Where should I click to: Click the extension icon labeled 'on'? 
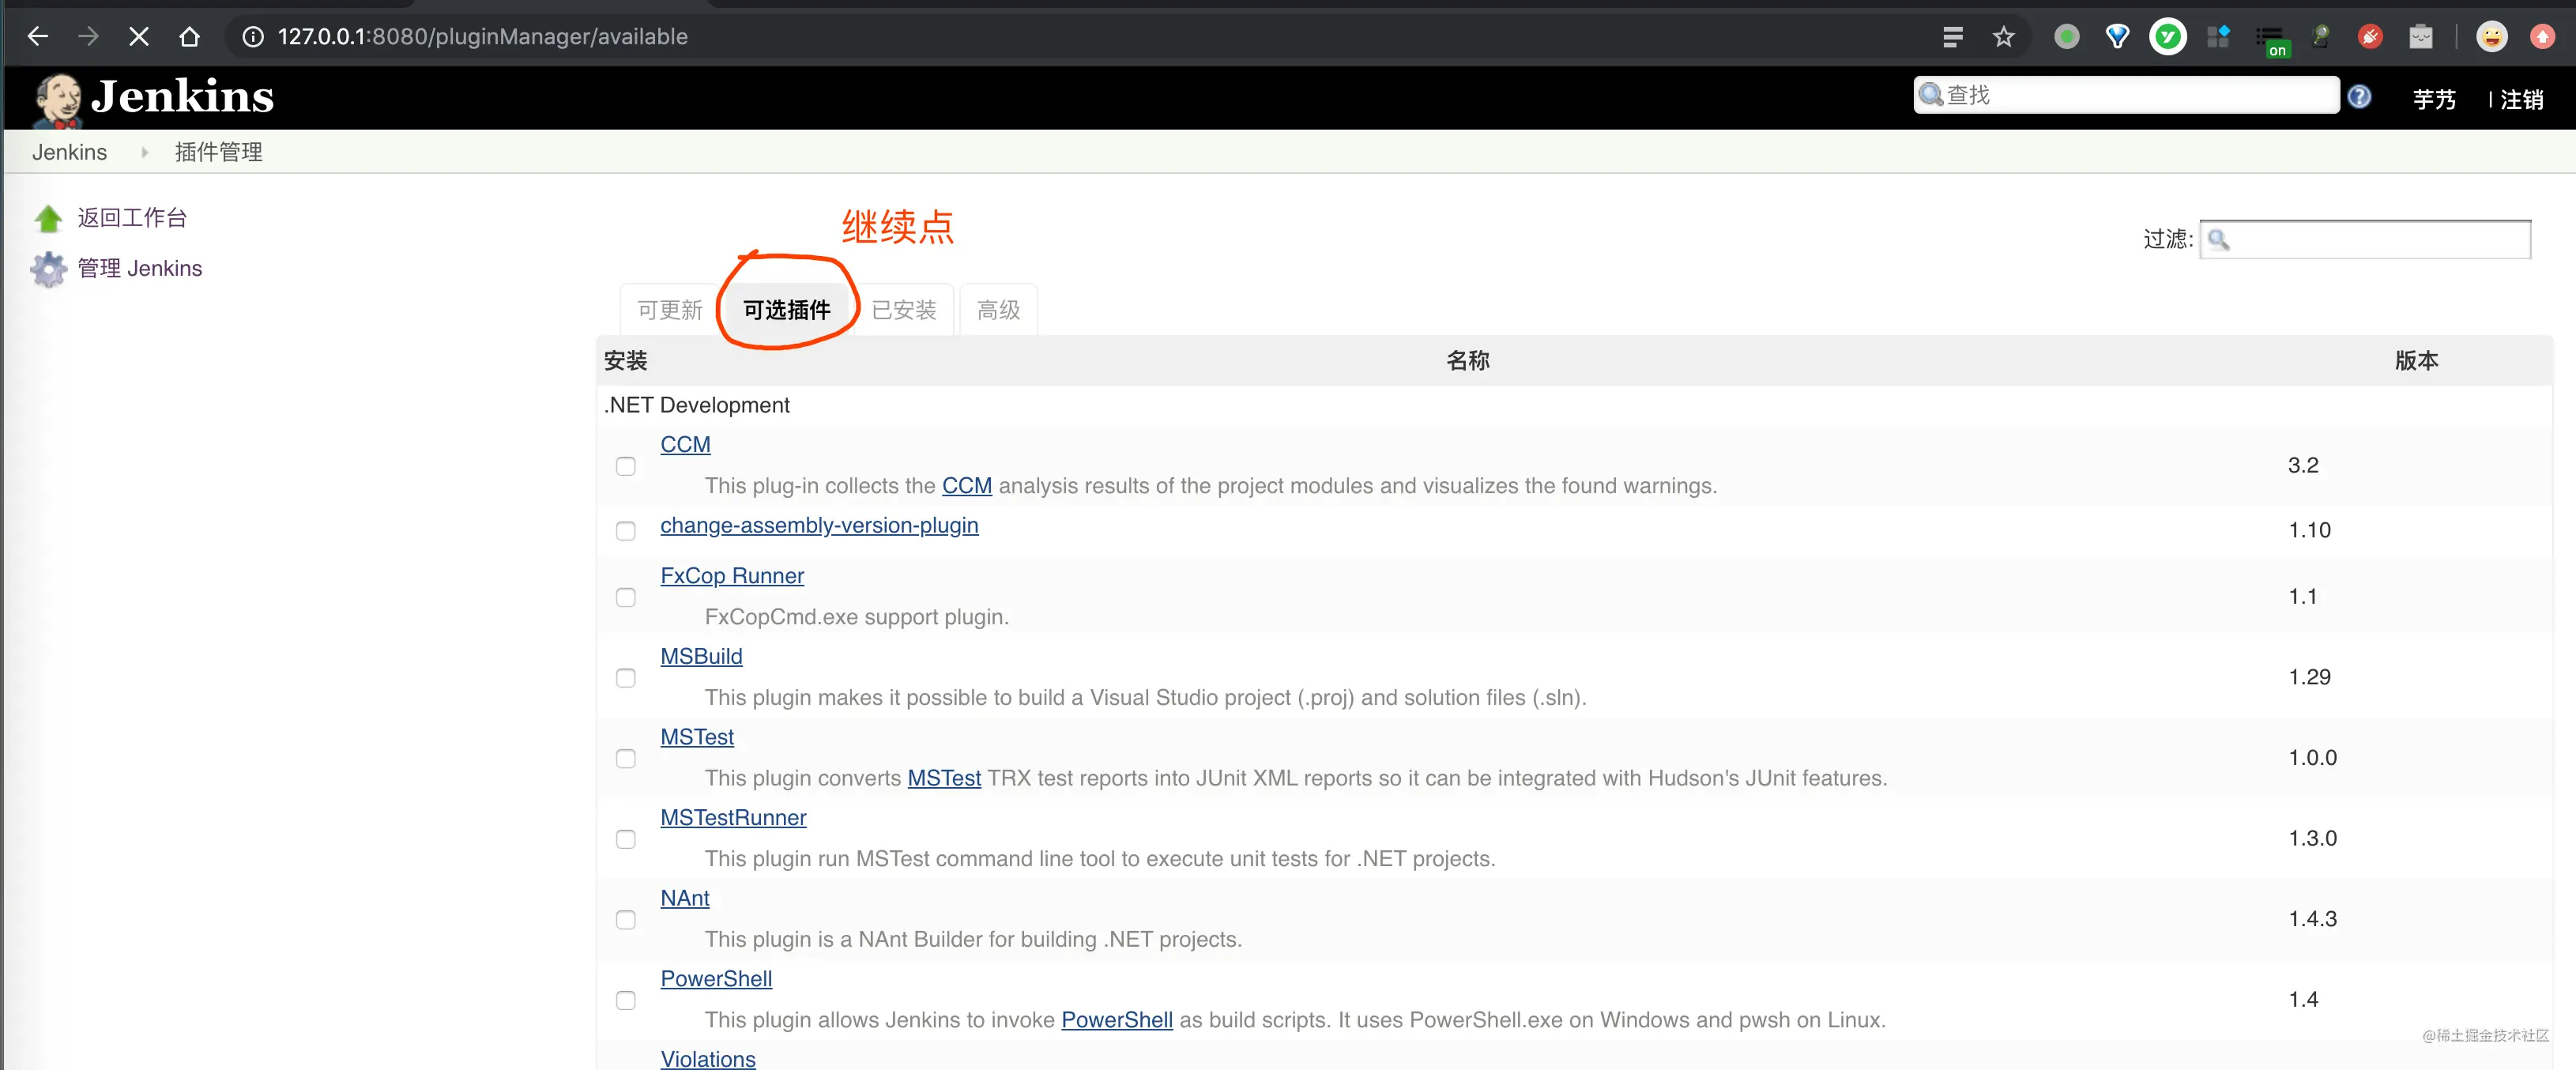coord(2272,40)
